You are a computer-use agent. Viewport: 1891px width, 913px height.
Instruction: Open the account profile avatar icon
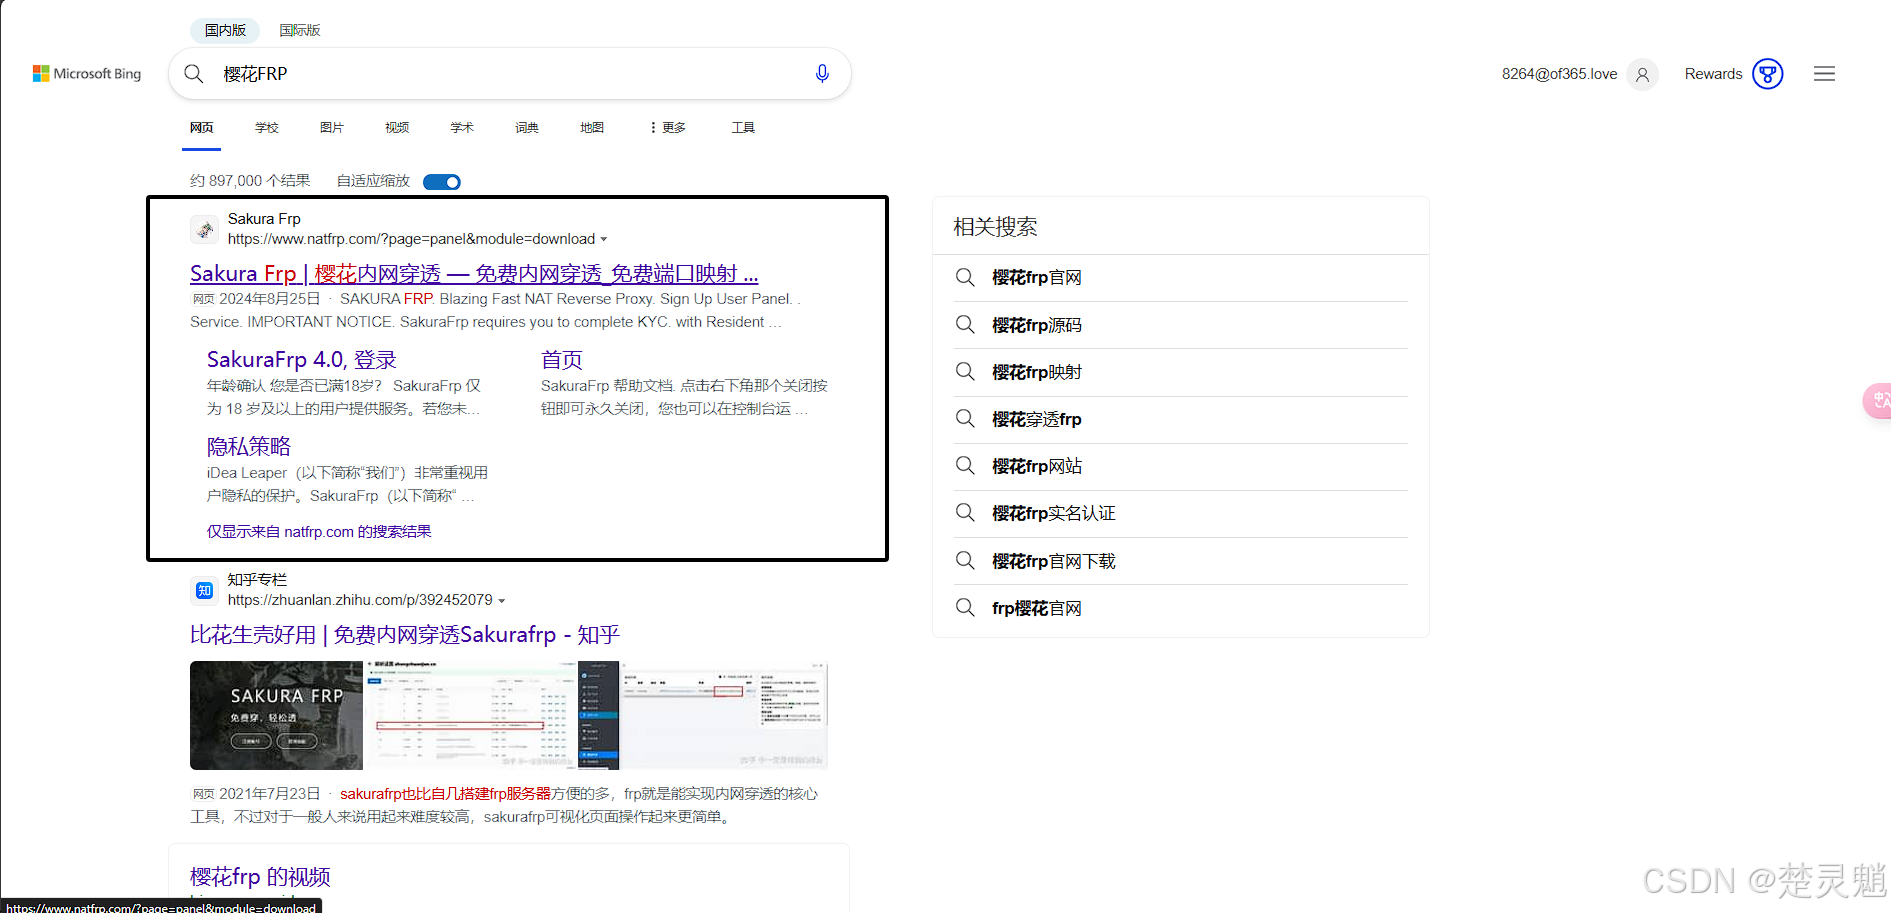click(1642, 74)
